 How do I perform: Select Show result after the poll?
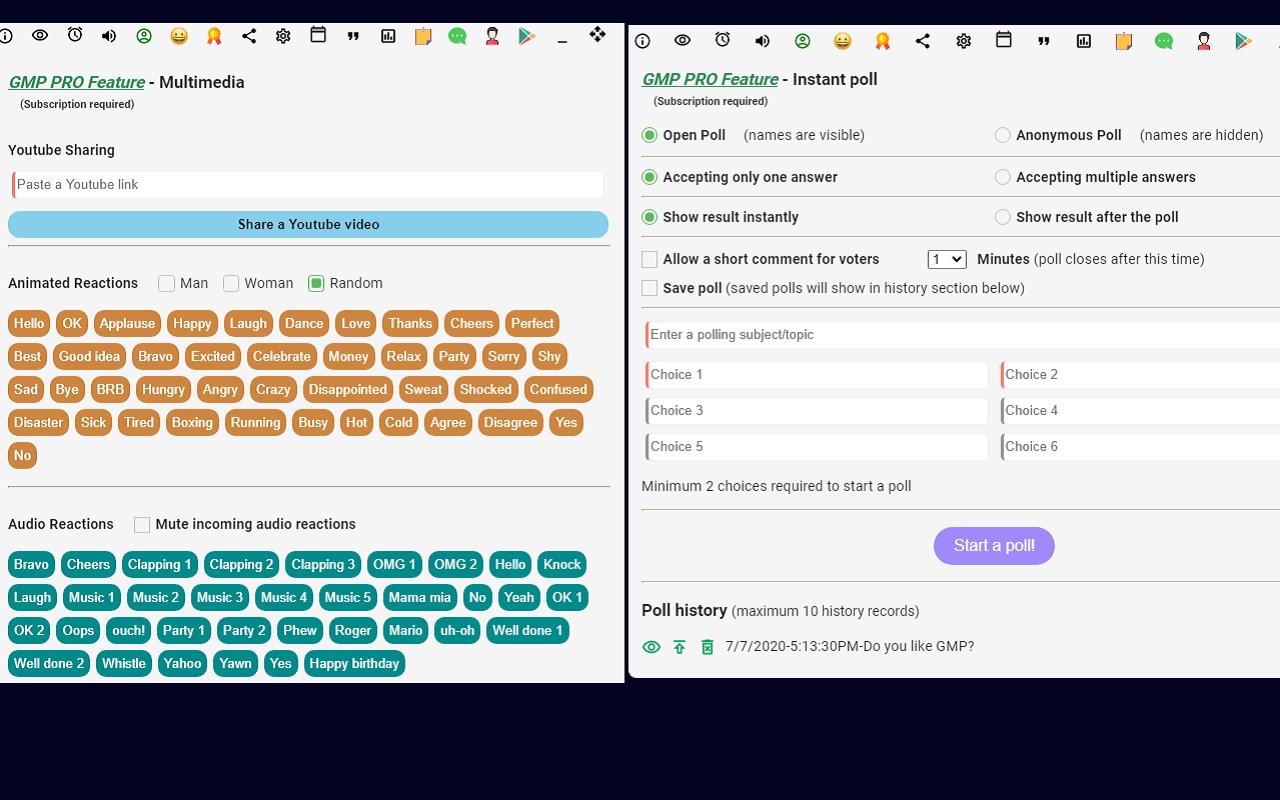pos(1002,217)
